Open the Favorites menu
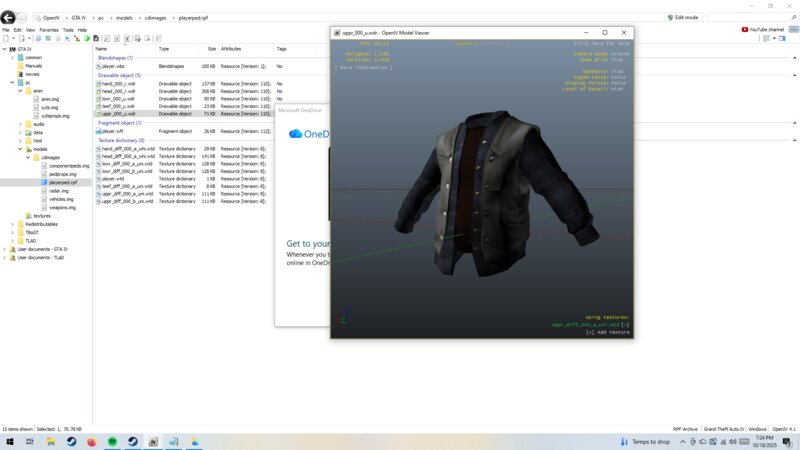 pos(50,30)
